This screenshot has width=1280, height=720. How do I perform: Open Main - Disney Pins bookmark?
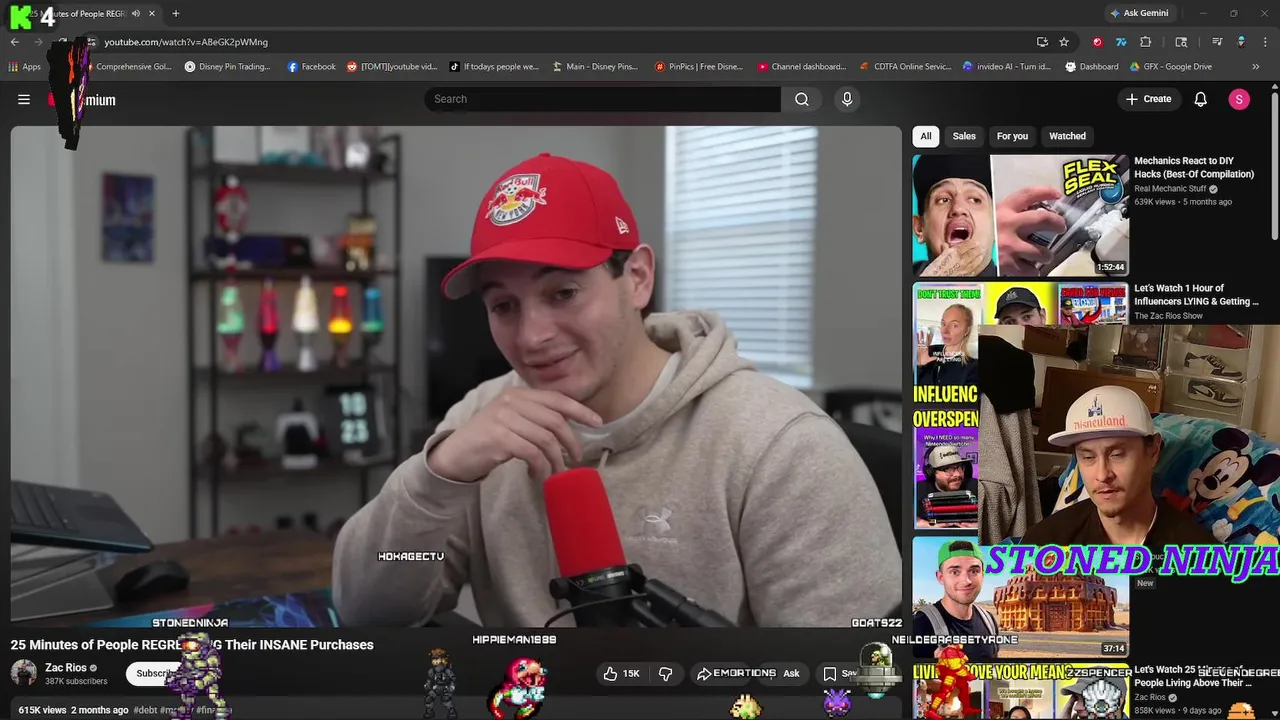(595, 67)
